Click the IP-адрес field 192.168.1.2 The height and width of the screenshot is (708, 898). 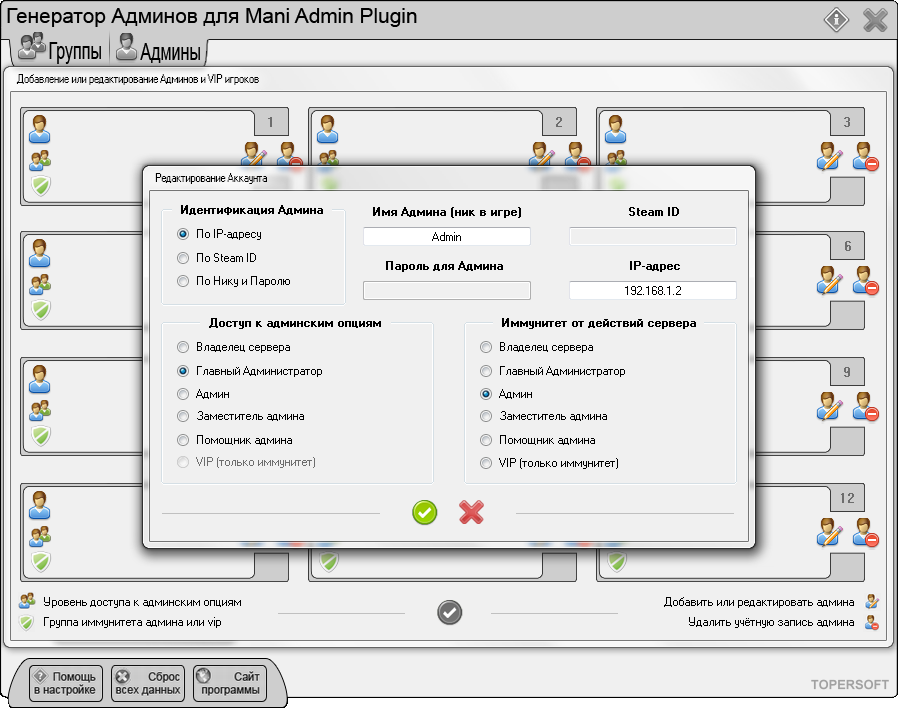click(653, 290)
